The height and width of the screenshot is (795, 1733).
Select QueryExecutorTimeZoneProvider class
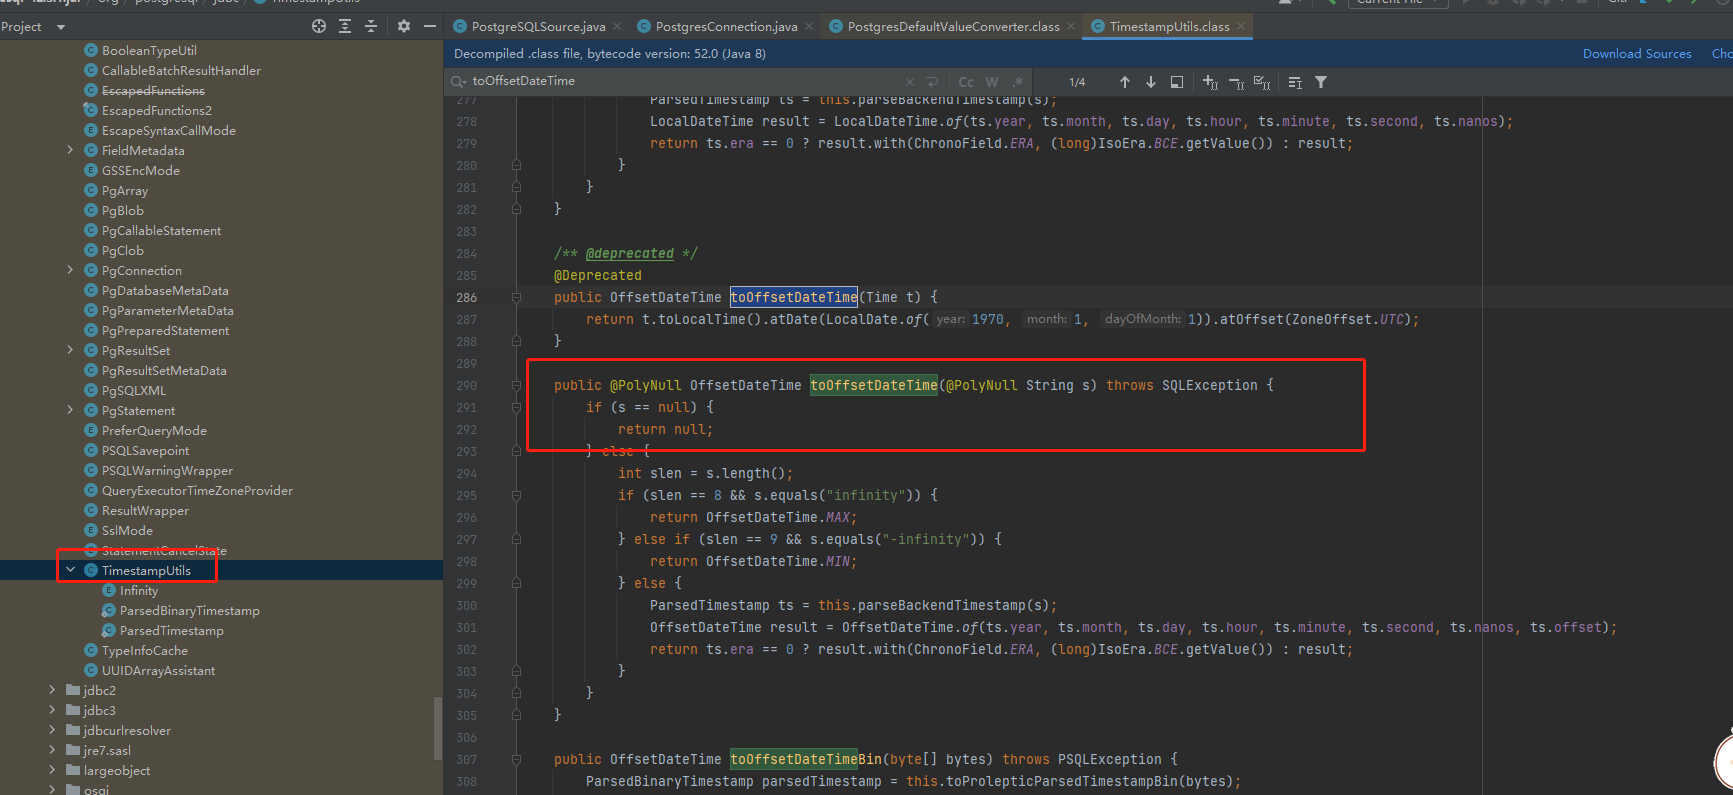tap(197, 490)
